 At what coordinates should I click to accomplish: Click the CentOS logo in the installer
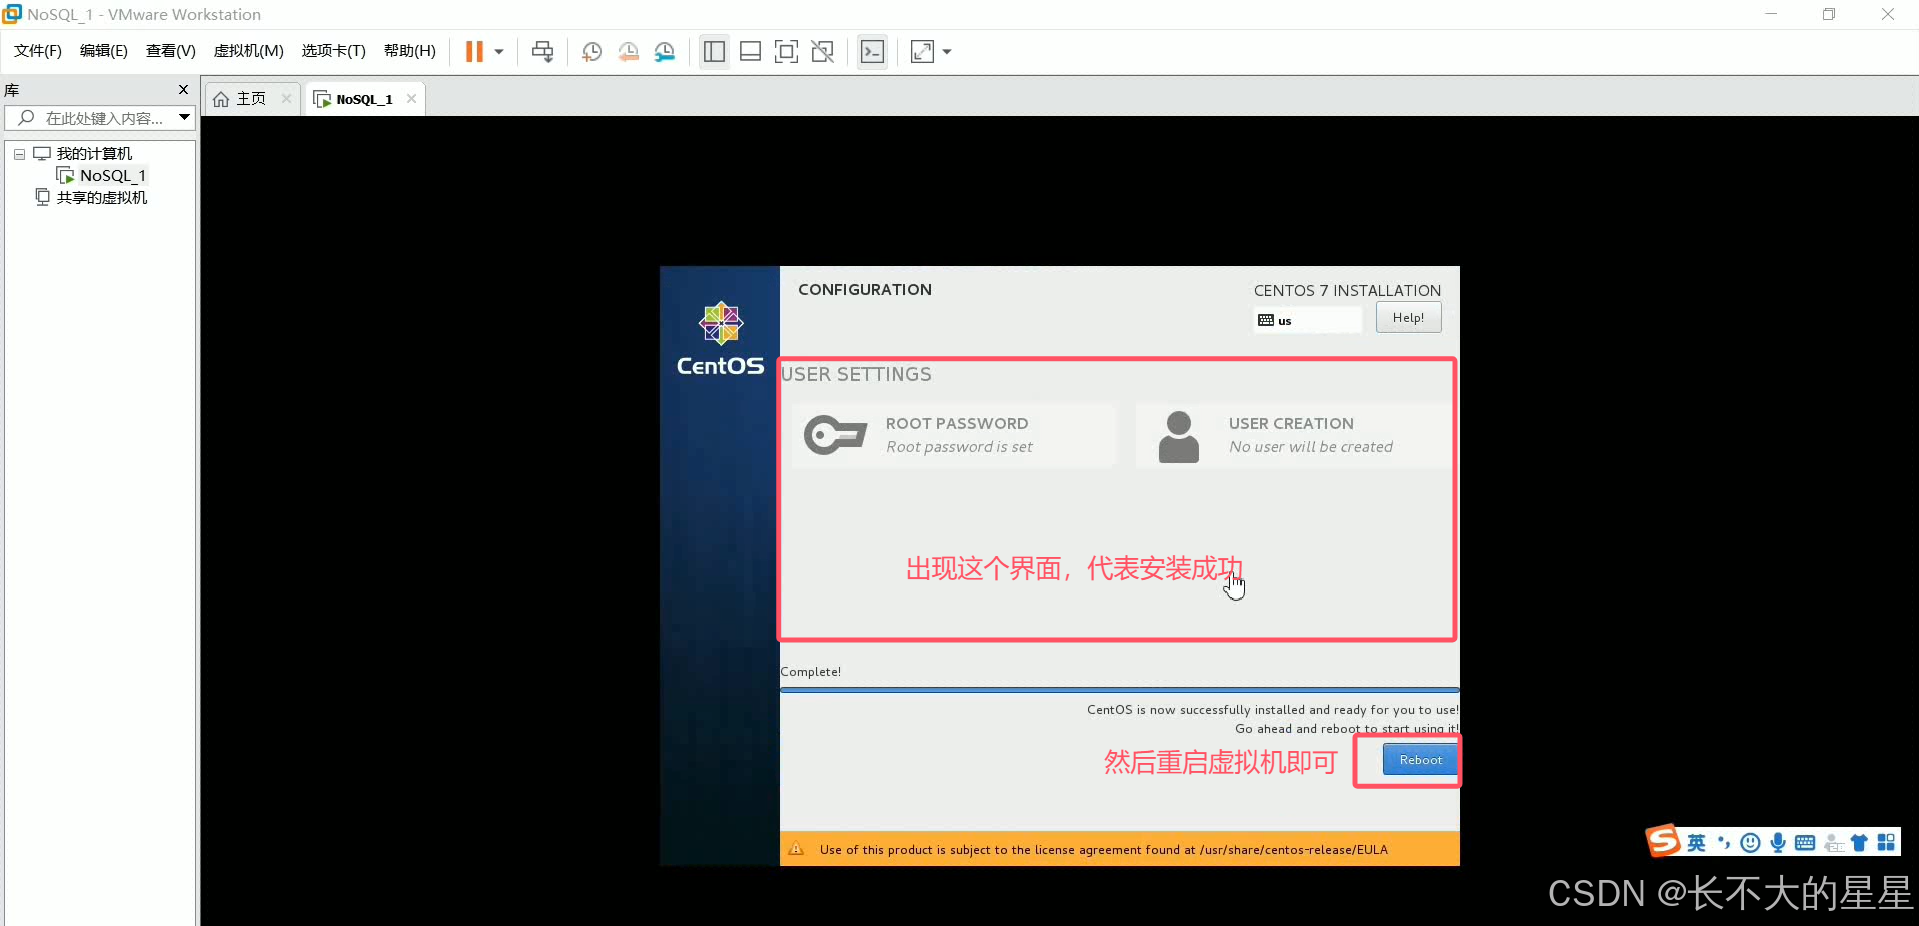pyautogui.click(x=720, y=340)
